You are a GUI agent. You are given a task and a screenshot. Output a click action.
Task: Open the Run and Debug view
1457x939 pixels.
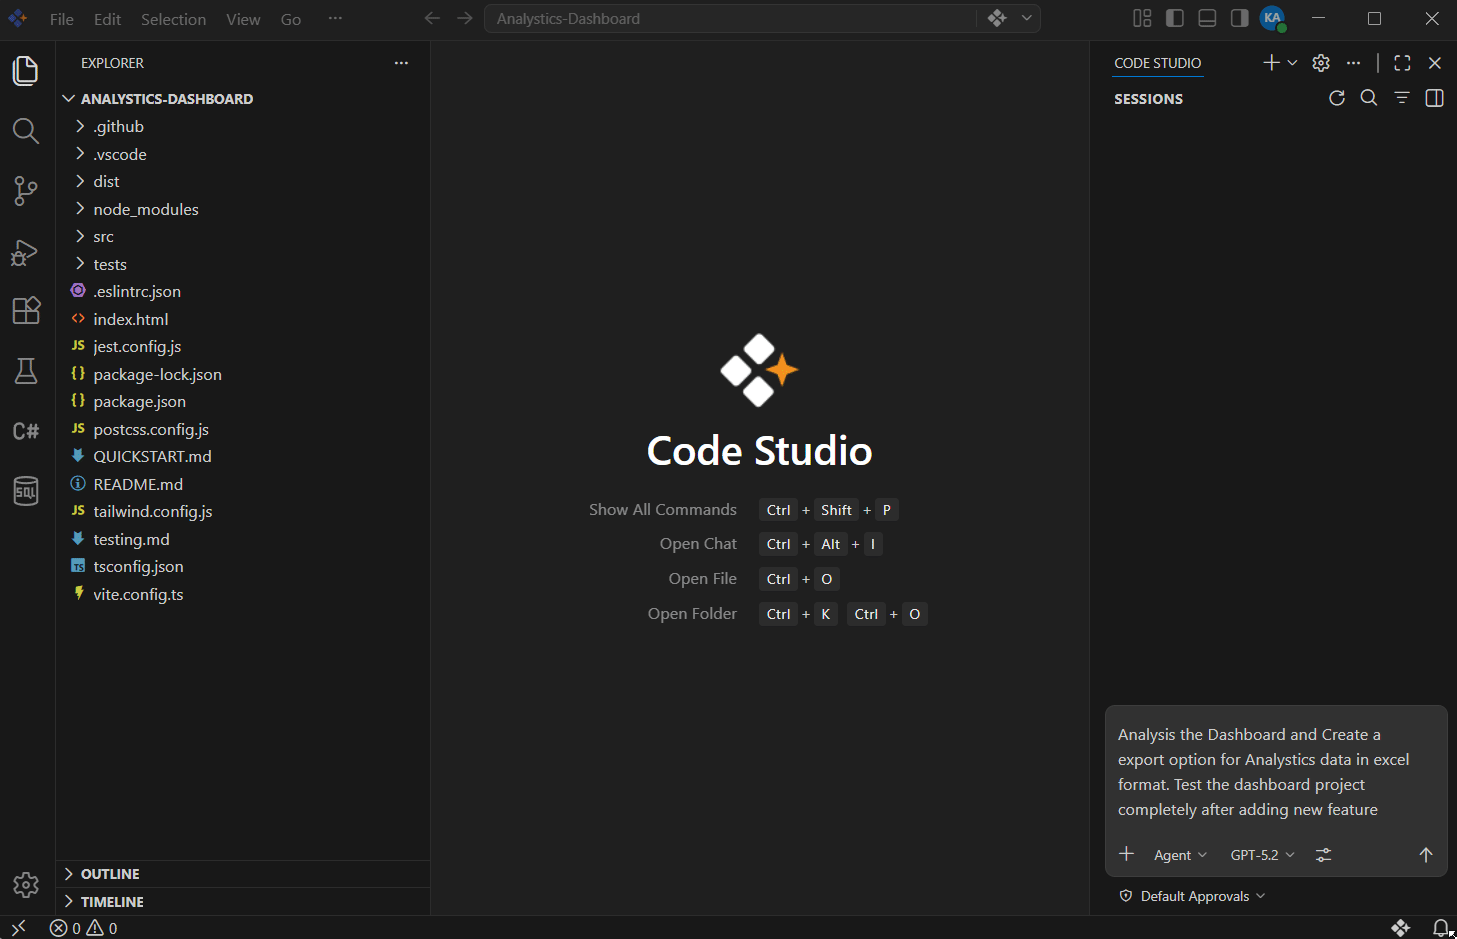[x=26, y=252]
